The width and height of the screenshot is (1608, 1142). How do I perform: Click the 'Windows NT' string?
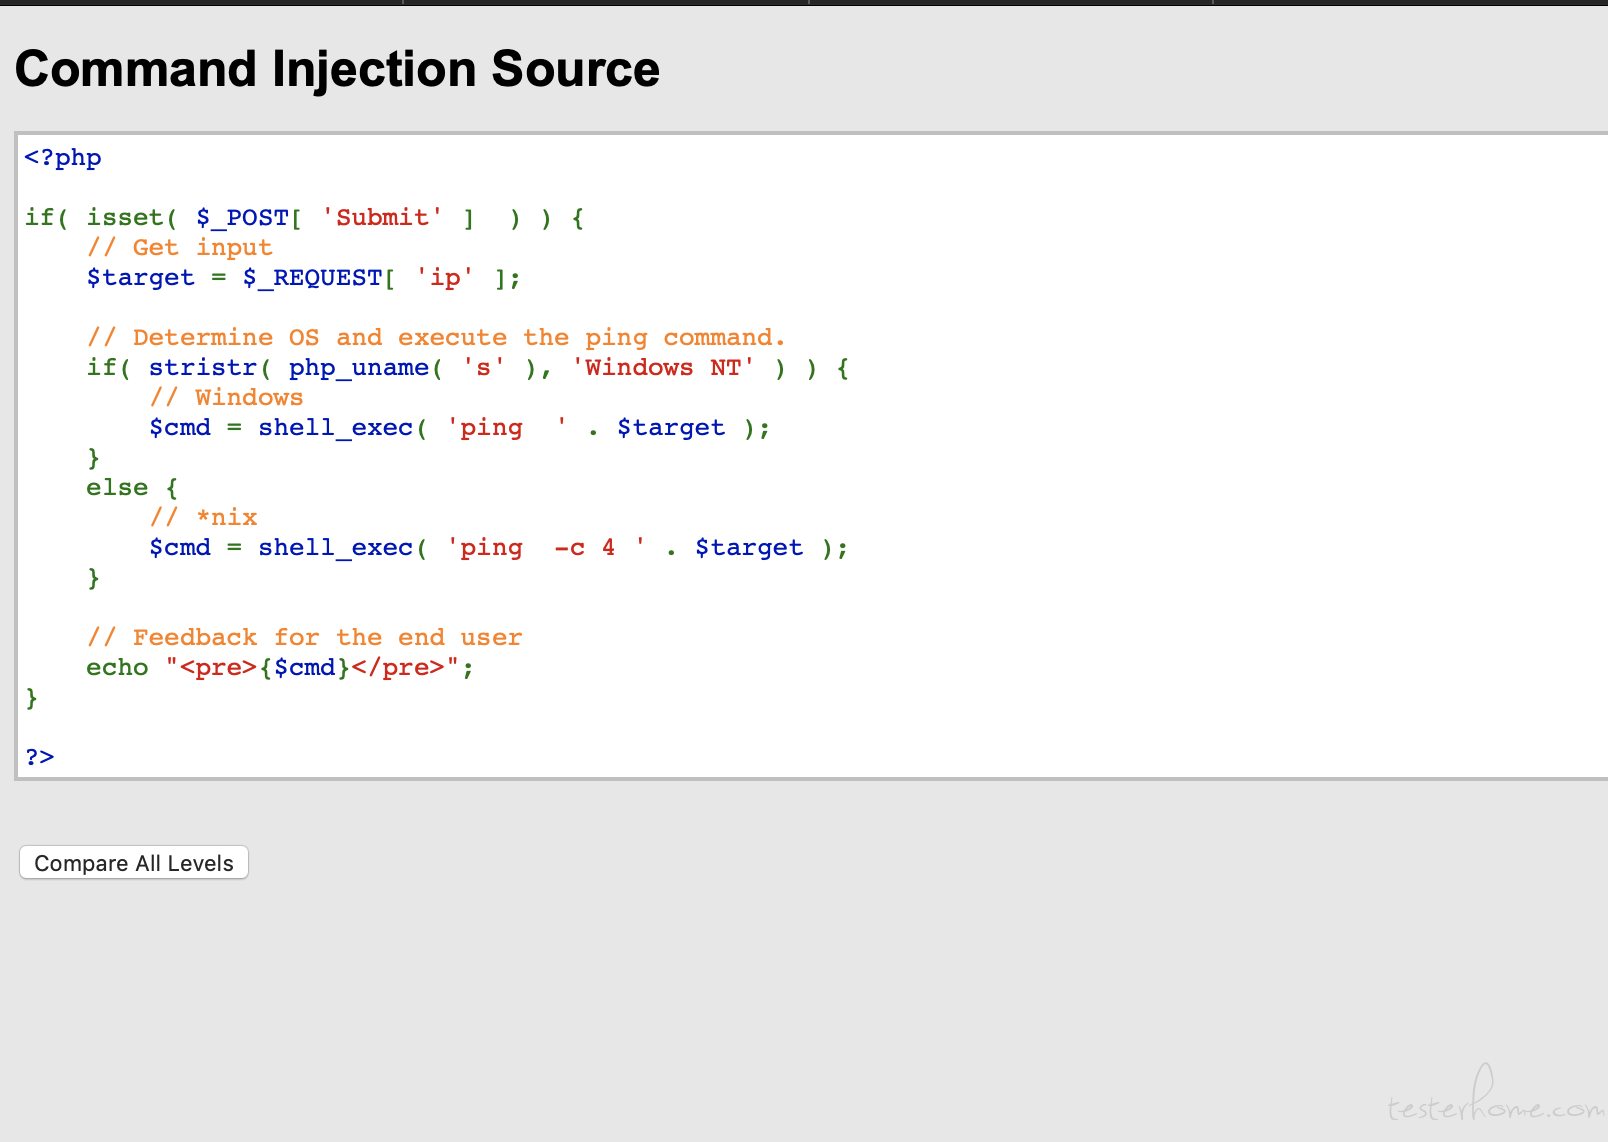pos(663,368)
